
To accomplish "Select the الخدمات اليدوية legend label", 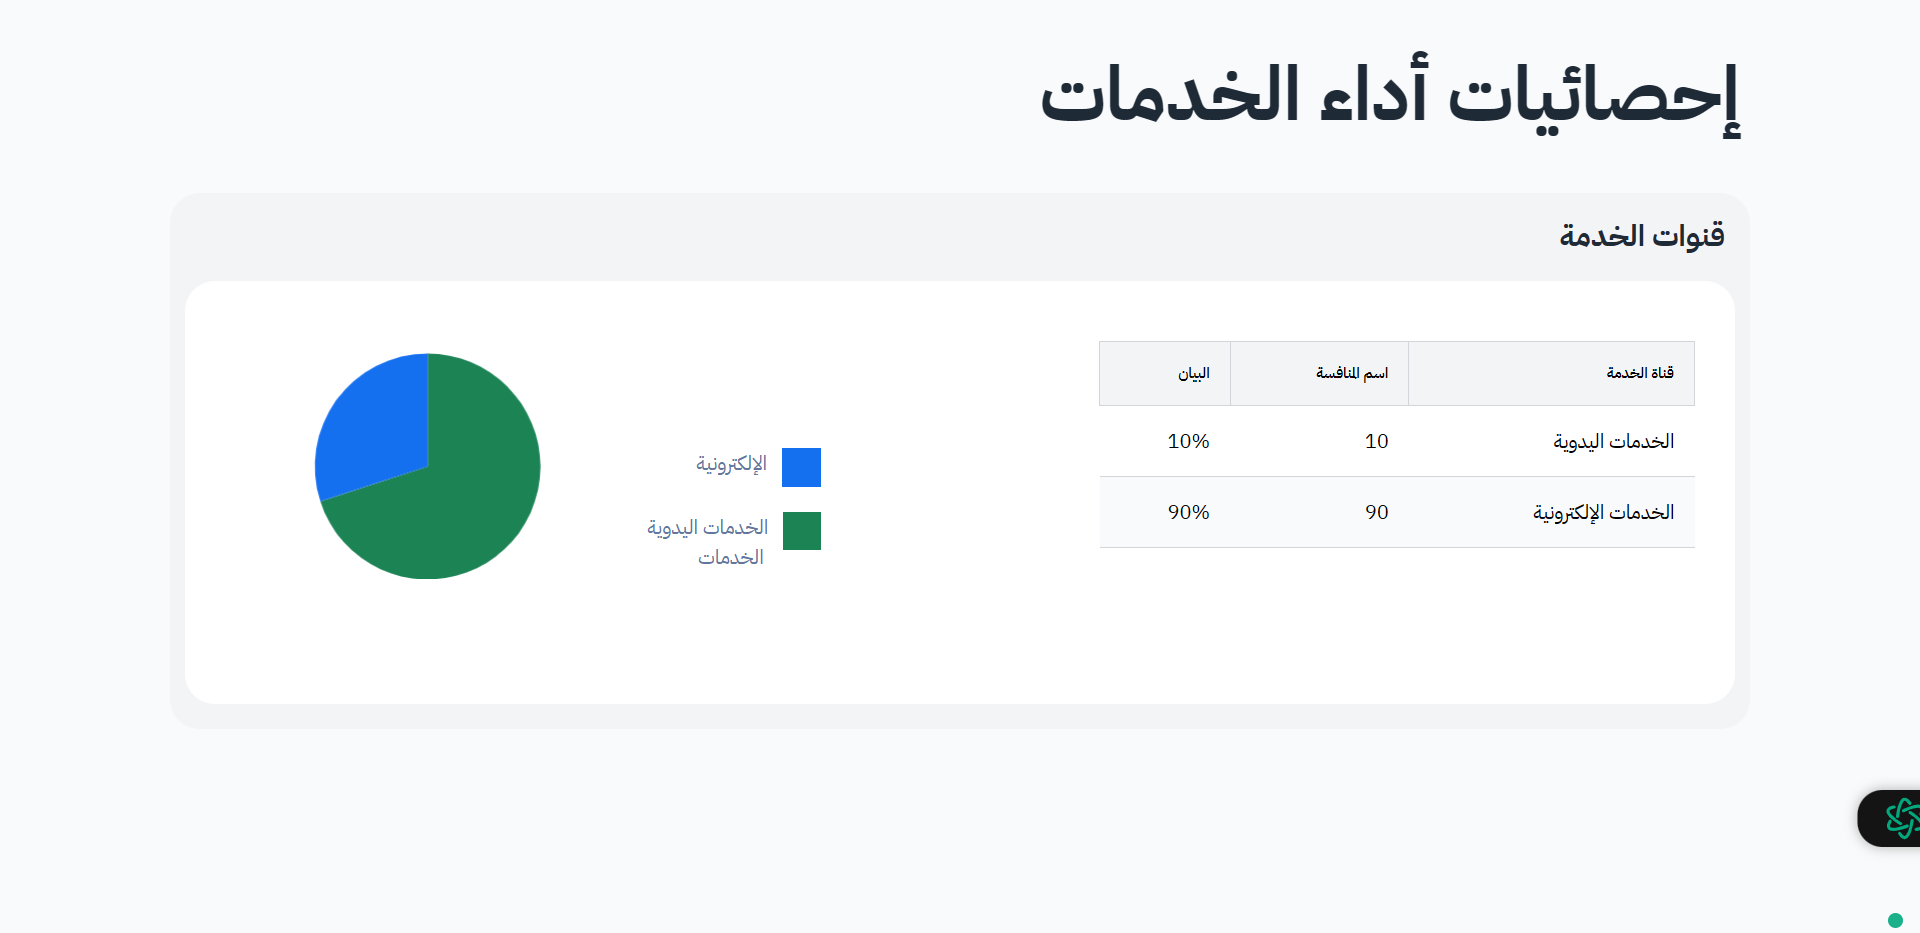I will click(707, 527).
